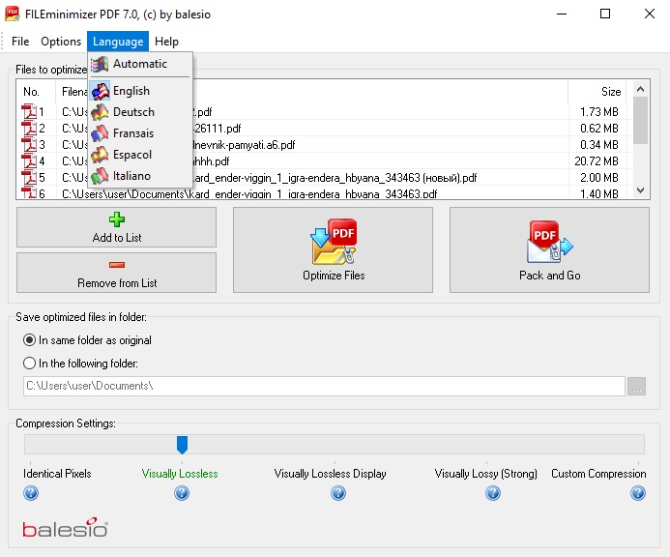Open help icon under Visually Lossless Display
The height and width of the screenshot is (557, 670).
(x=338, y=493)
